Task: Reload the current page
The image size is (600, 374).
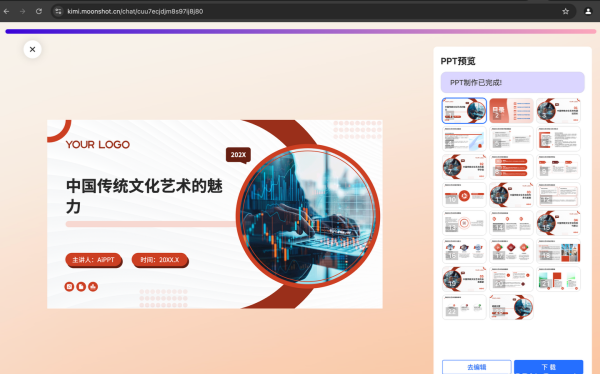Action: 39,11
